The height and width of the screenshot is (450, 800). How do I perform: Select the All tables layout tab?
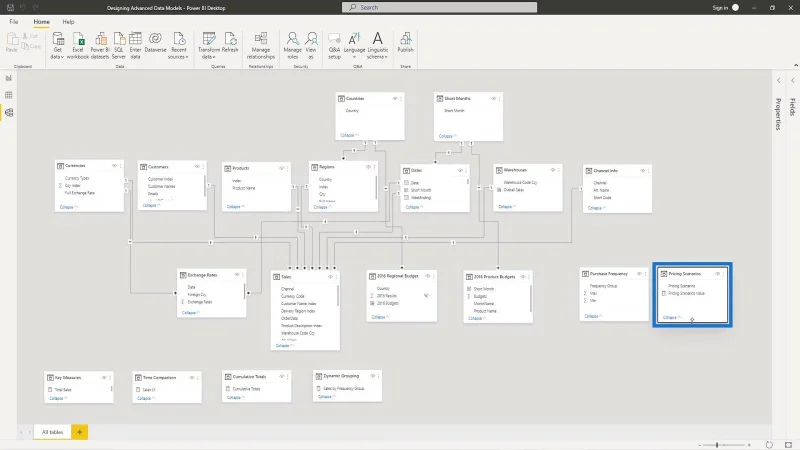pyautogui.click(x=53, y=432)
